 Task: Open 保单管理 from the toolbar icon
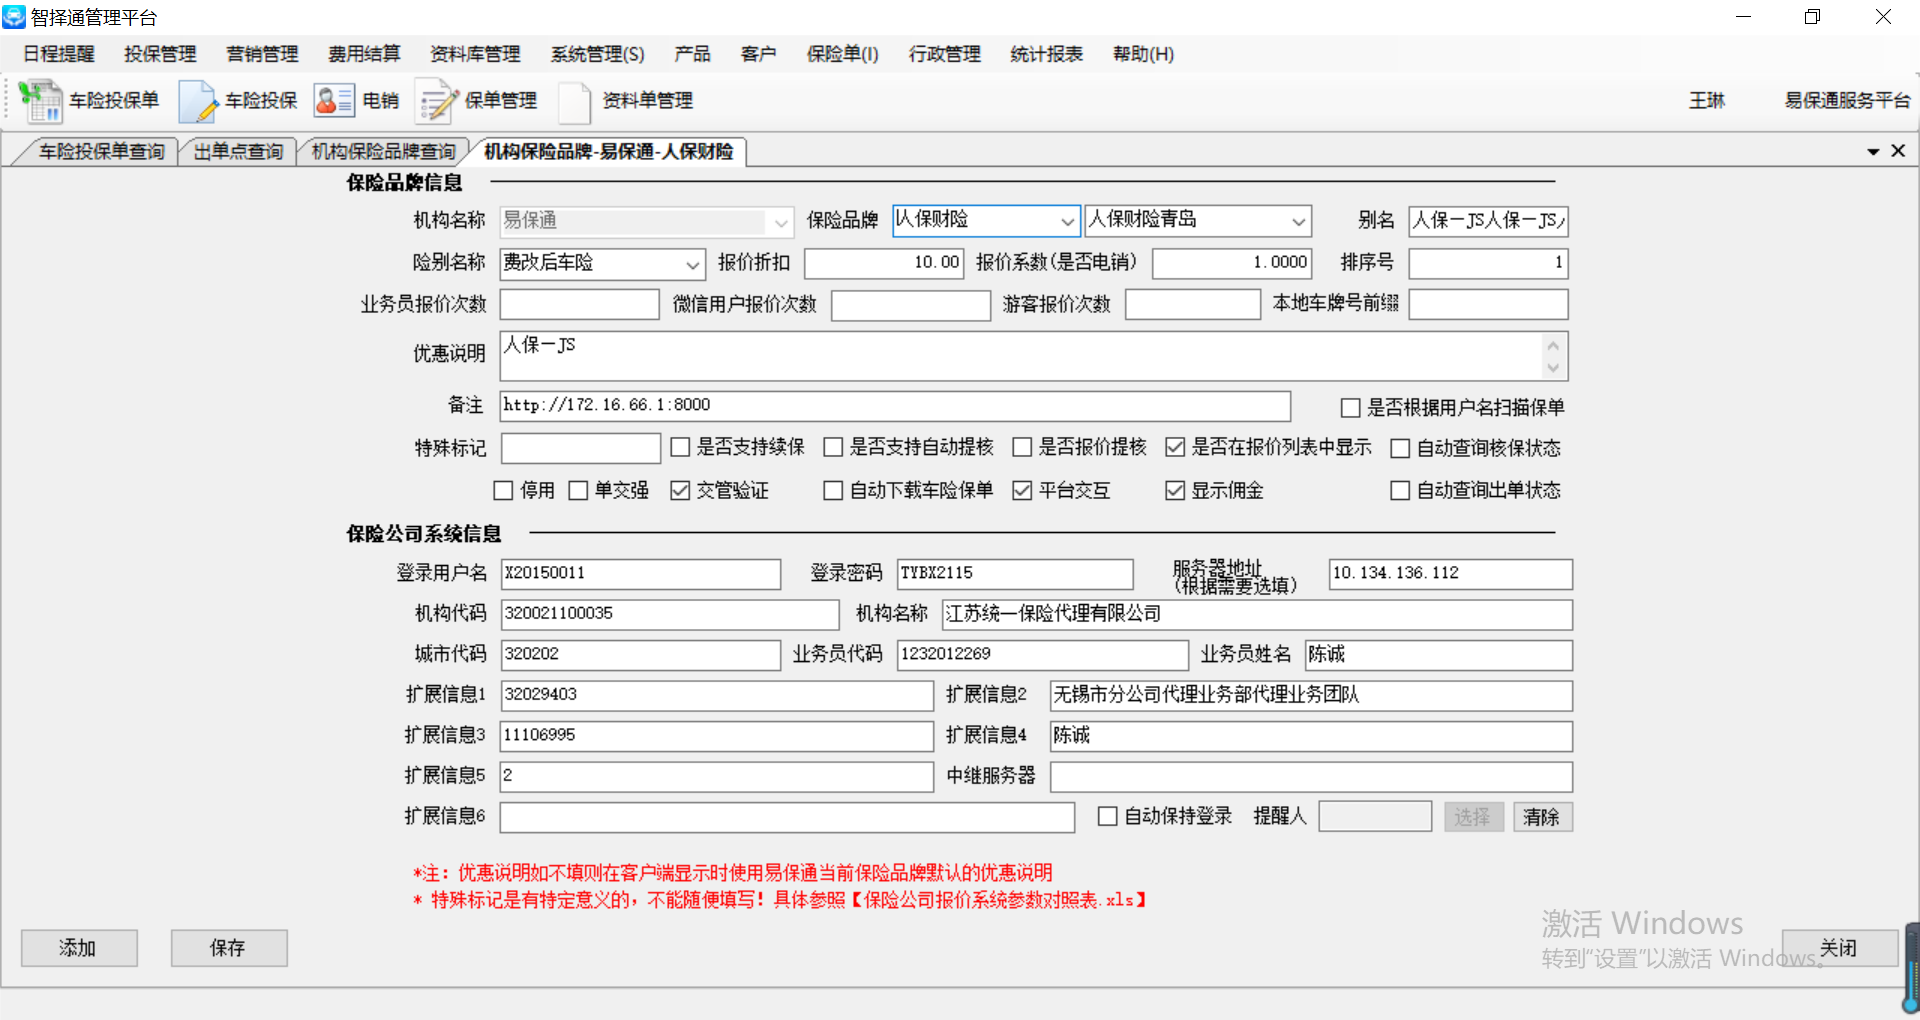(x=437, y=101)
